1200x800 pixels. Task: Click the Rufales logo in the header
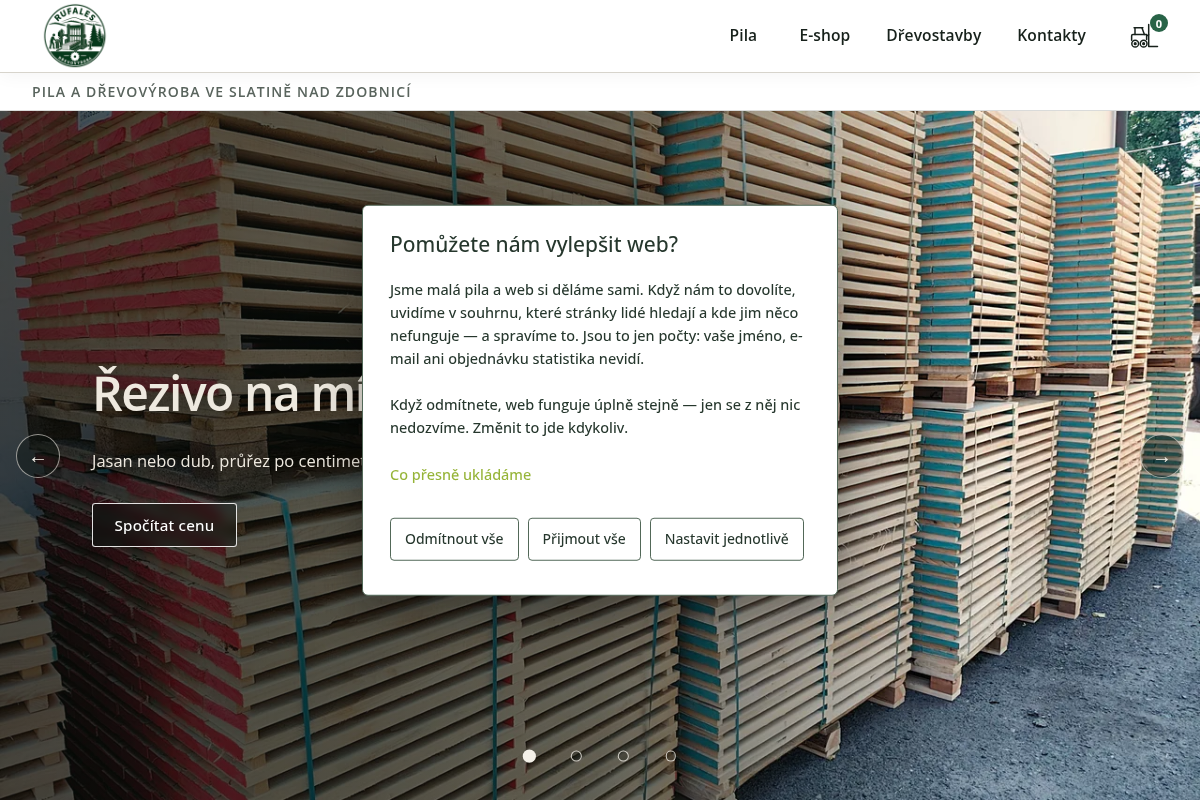pos(75,36)
